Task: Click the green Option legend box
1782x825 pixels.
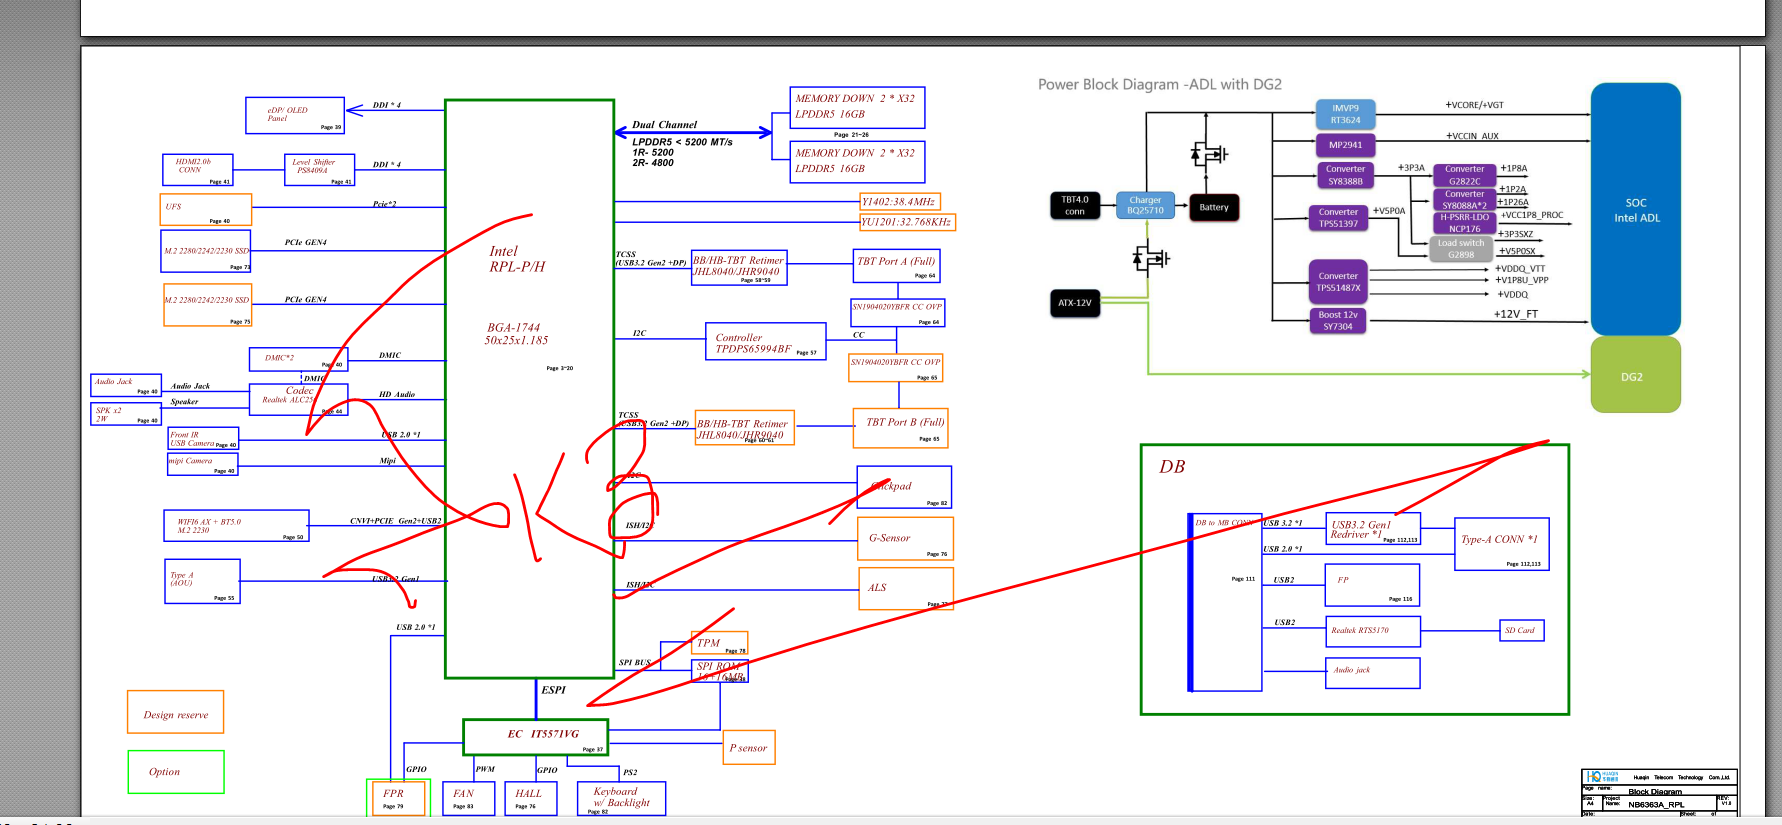Action: click(176, 772)
